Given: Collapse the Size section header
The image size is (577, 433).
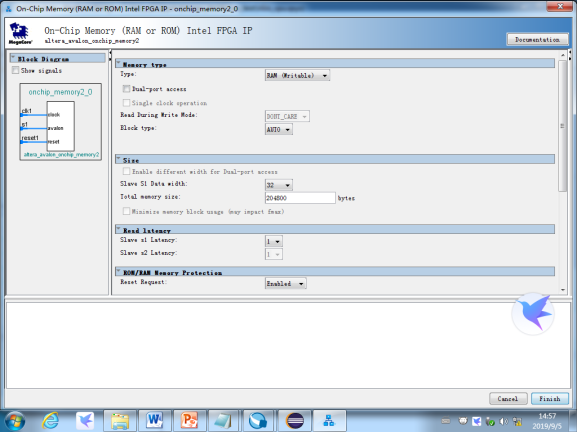Looking at the screenshot, I should click(x=335, y=160).
